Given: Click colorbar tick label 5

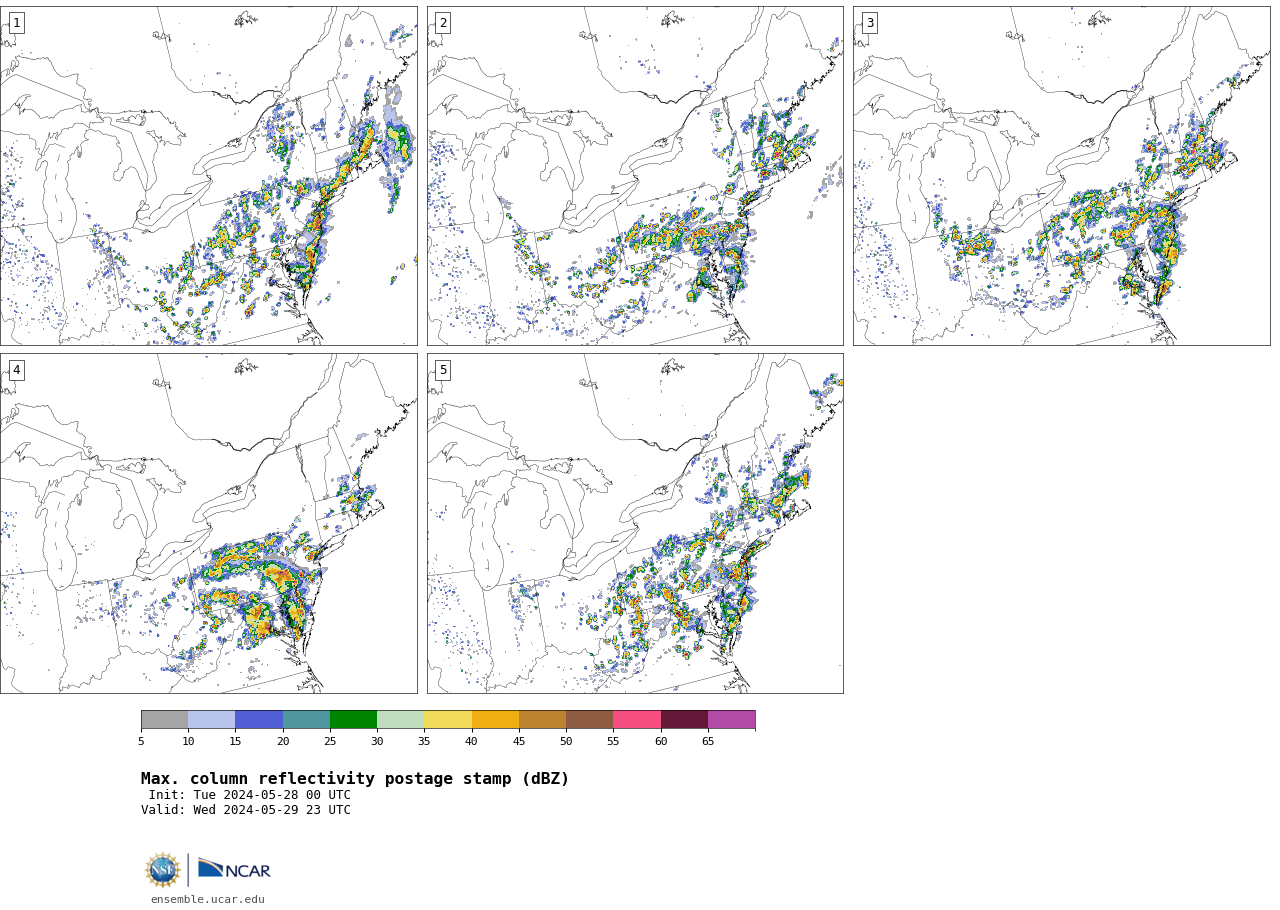Looking at the screenshot, I should (141, 741).
